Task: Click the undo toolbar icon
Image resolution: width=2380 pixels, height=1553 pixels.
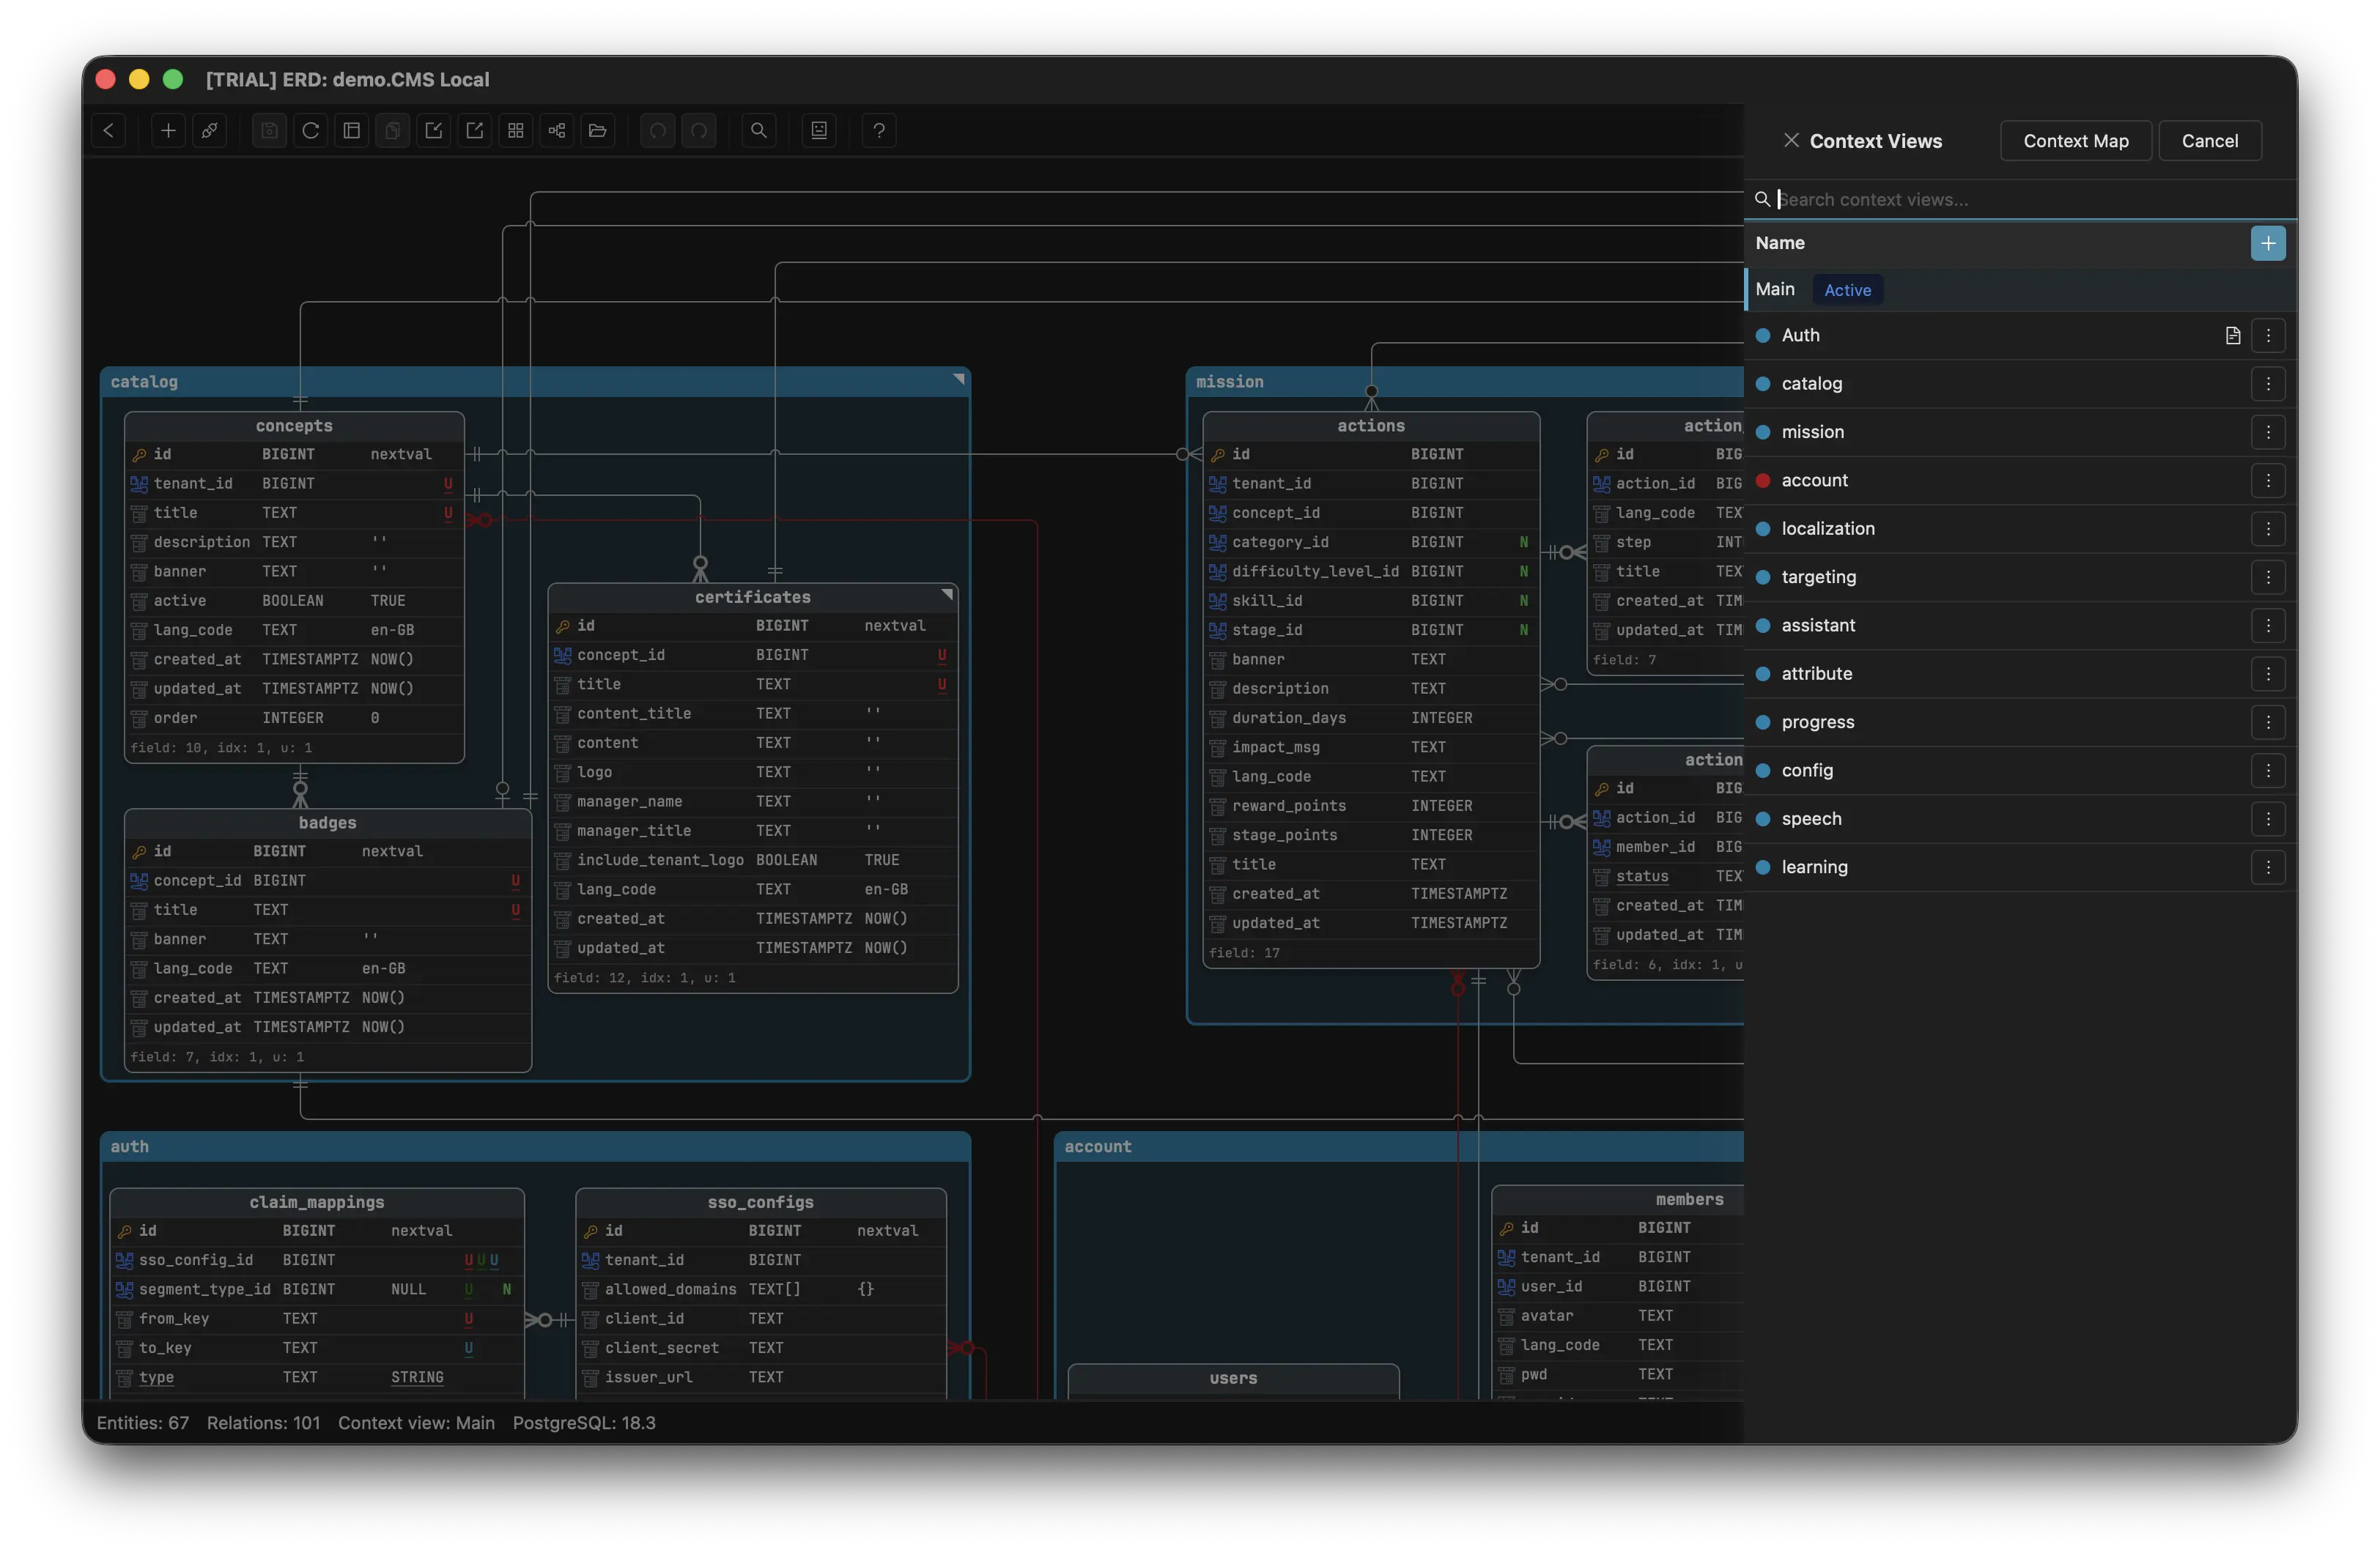Action: click(x=657, y=130)
